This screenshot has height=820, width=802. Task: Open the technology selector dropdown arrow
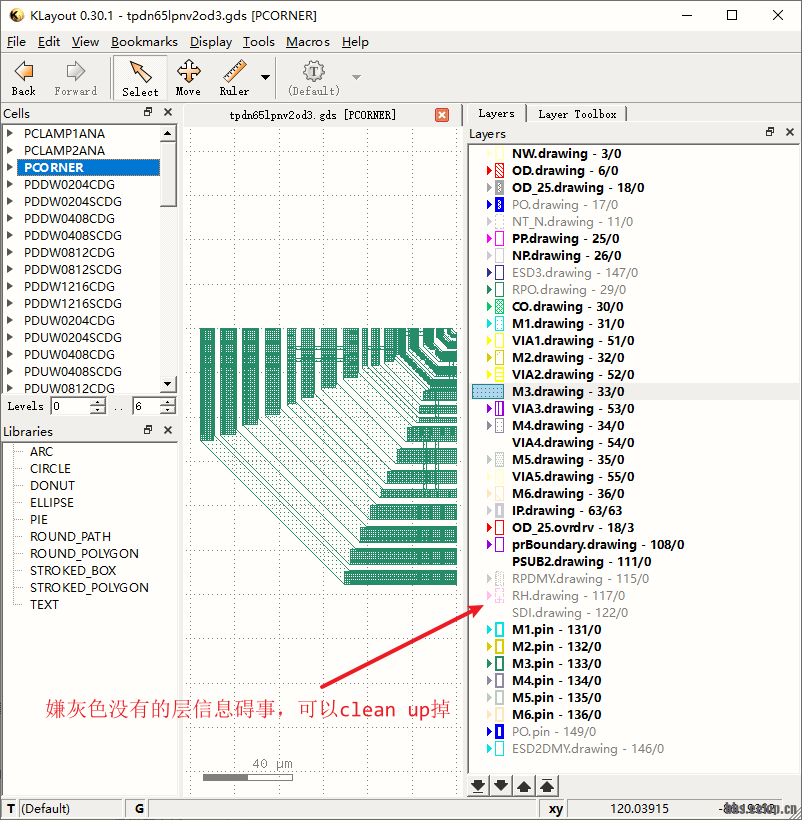click(357, 77)
